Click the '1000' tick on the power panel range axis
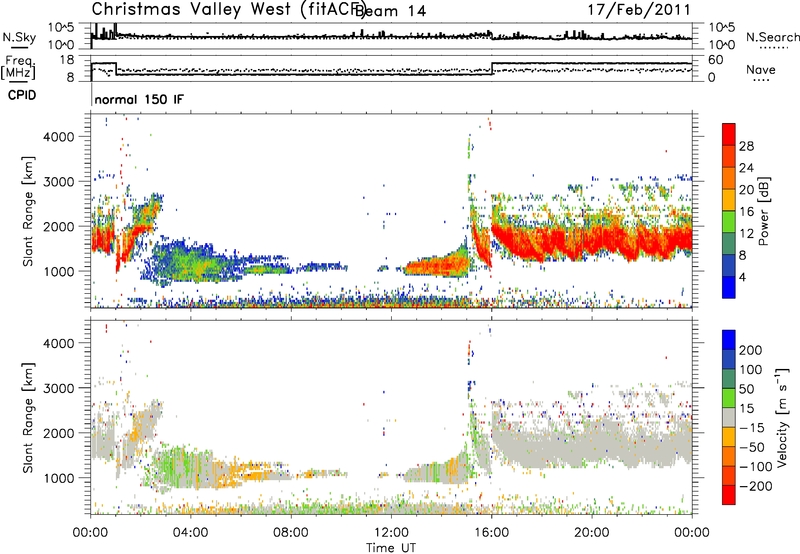Image resolution: width=800 pixels, height=554 pixels. (58, 271)
